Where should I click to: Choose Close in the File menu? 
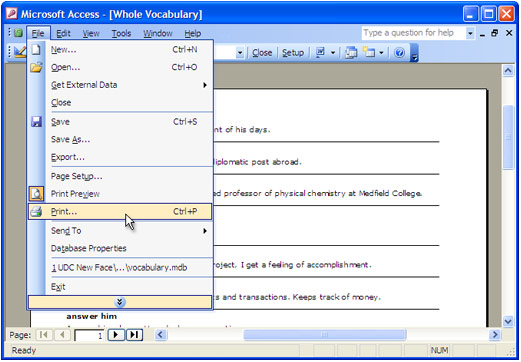(x=120, y=102)
